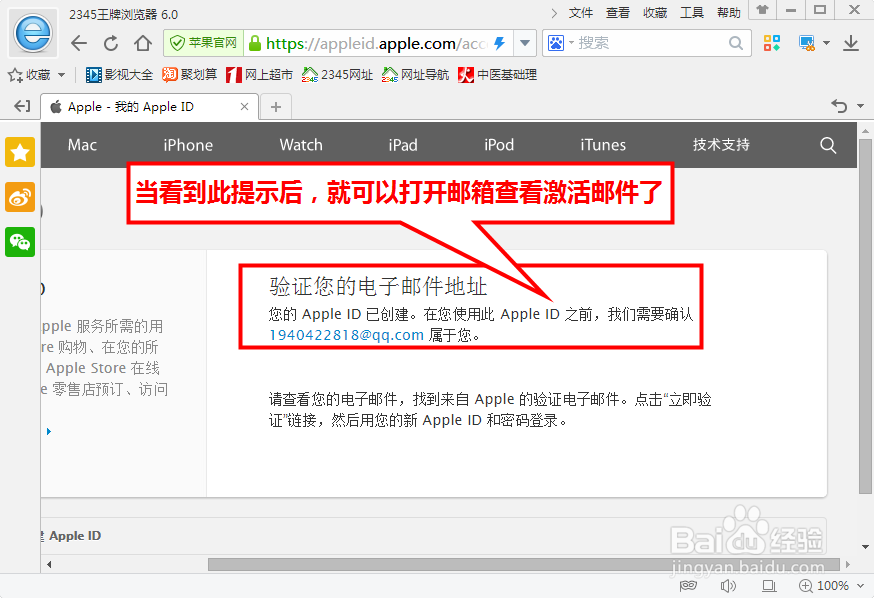
Task: Open the 帮助 menu
Action: click(729, 13)
